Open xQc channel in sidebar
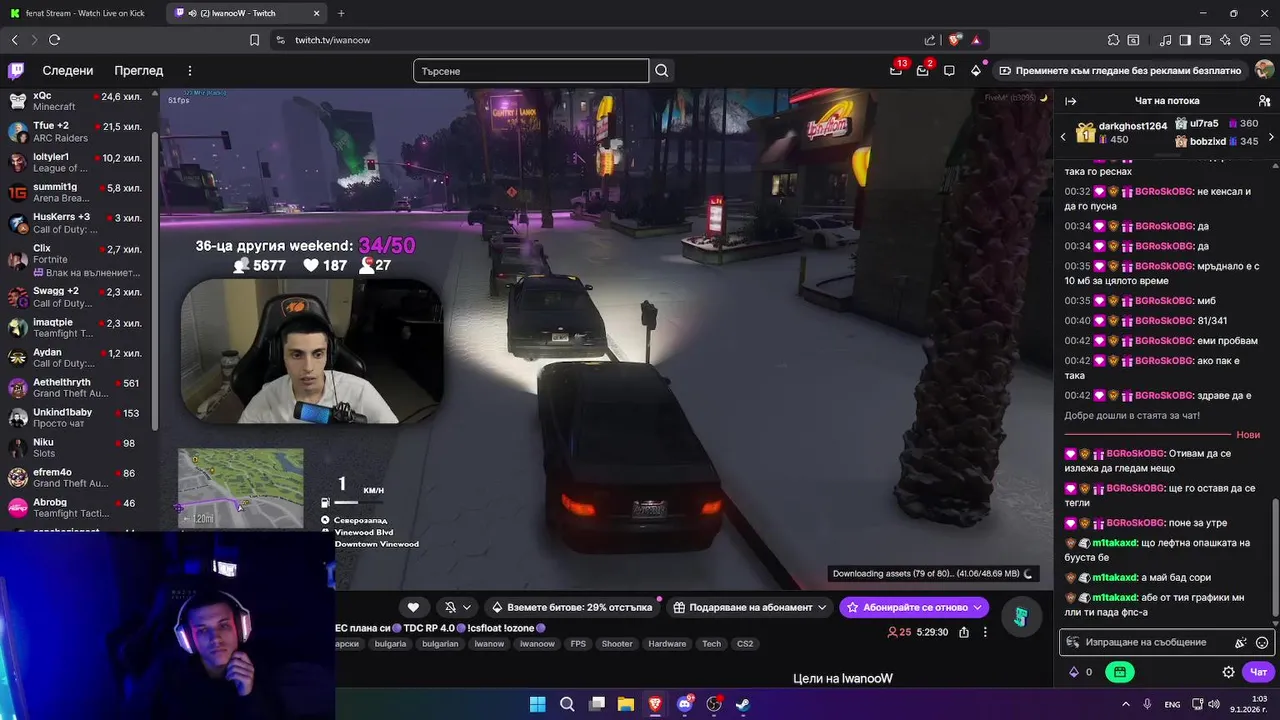Screen dimensions: 1280x720 pyautogui.click(x=78, y=101)
